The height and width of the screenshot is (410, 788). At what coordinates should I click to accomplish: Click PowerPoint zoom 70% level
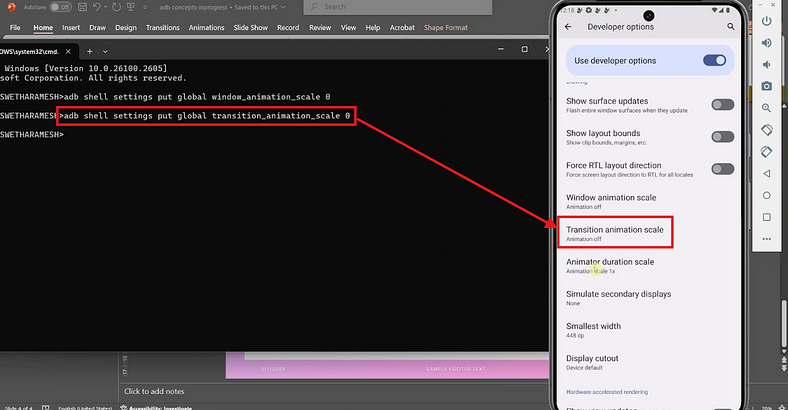click(x=767, y=407)
